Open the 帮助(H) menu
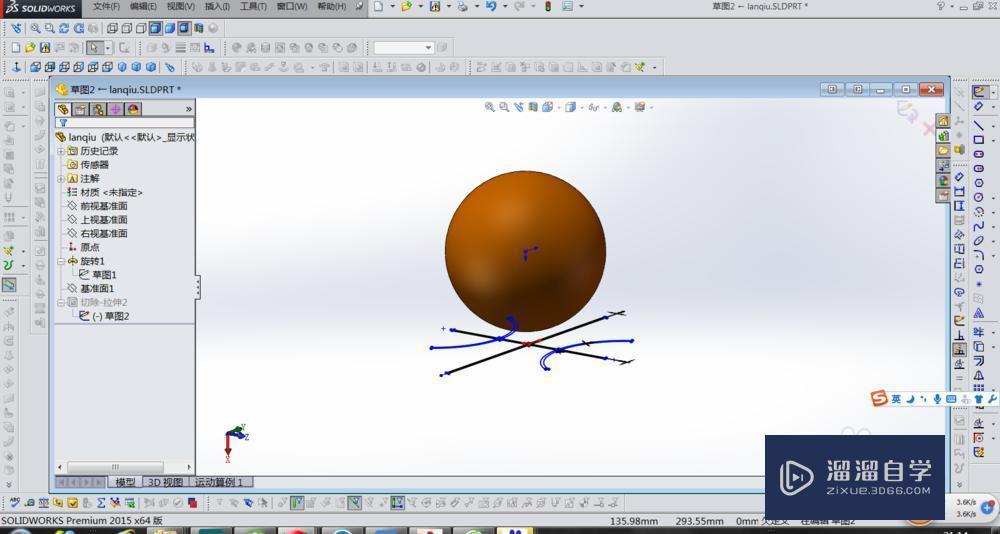The width and height of the screenshot is (1000, 534). click(x=332, y=6)
